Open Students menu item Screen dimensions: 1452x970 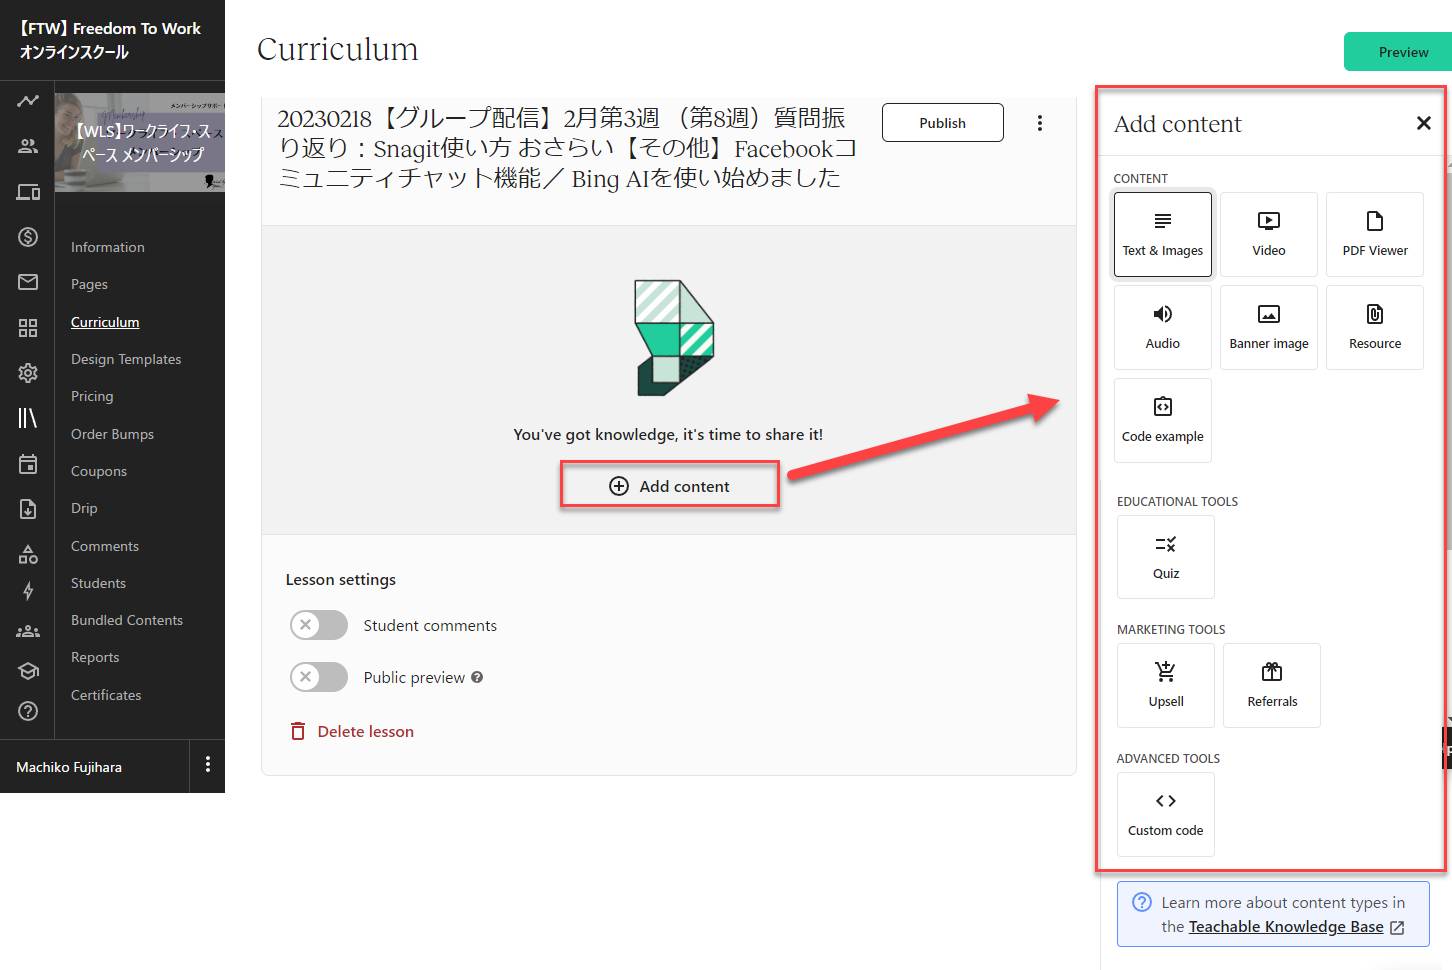pyautogui.click(x=98, y=583)
